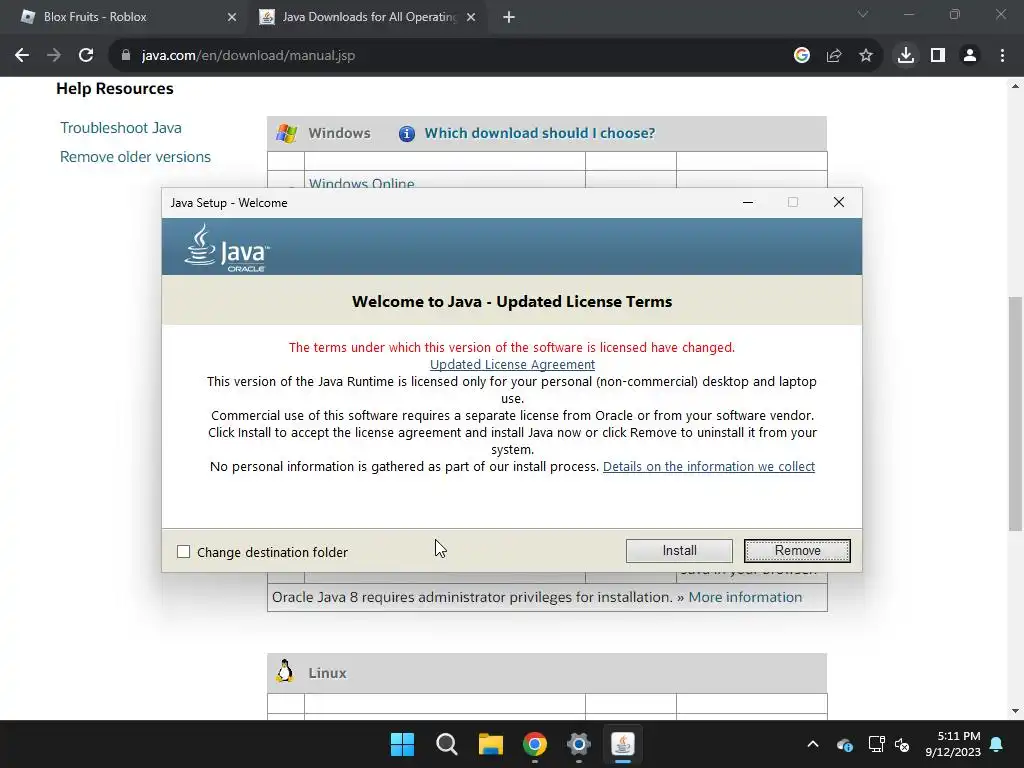This screenshot has height=768, width=1024.
Task: Open Details on the information we collect
Action: pos(709,466)
